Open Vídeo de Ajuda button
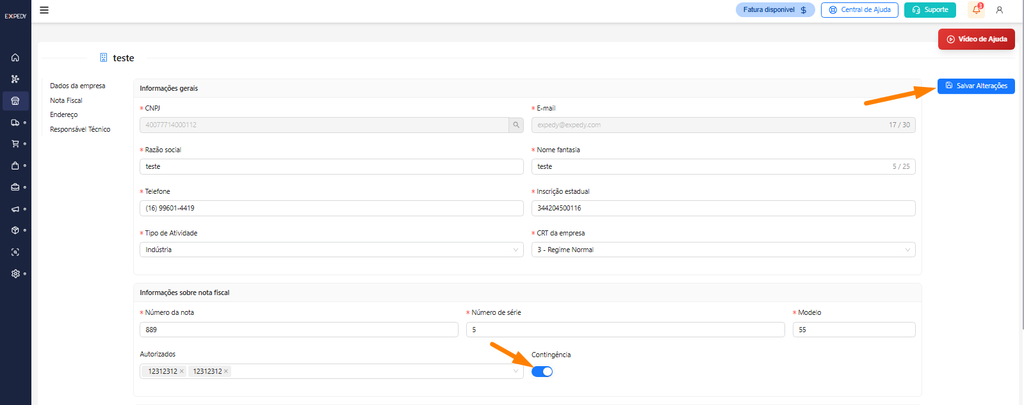Image resolution: width=1024 pixels, height=405 pixels. coord(976,39)
